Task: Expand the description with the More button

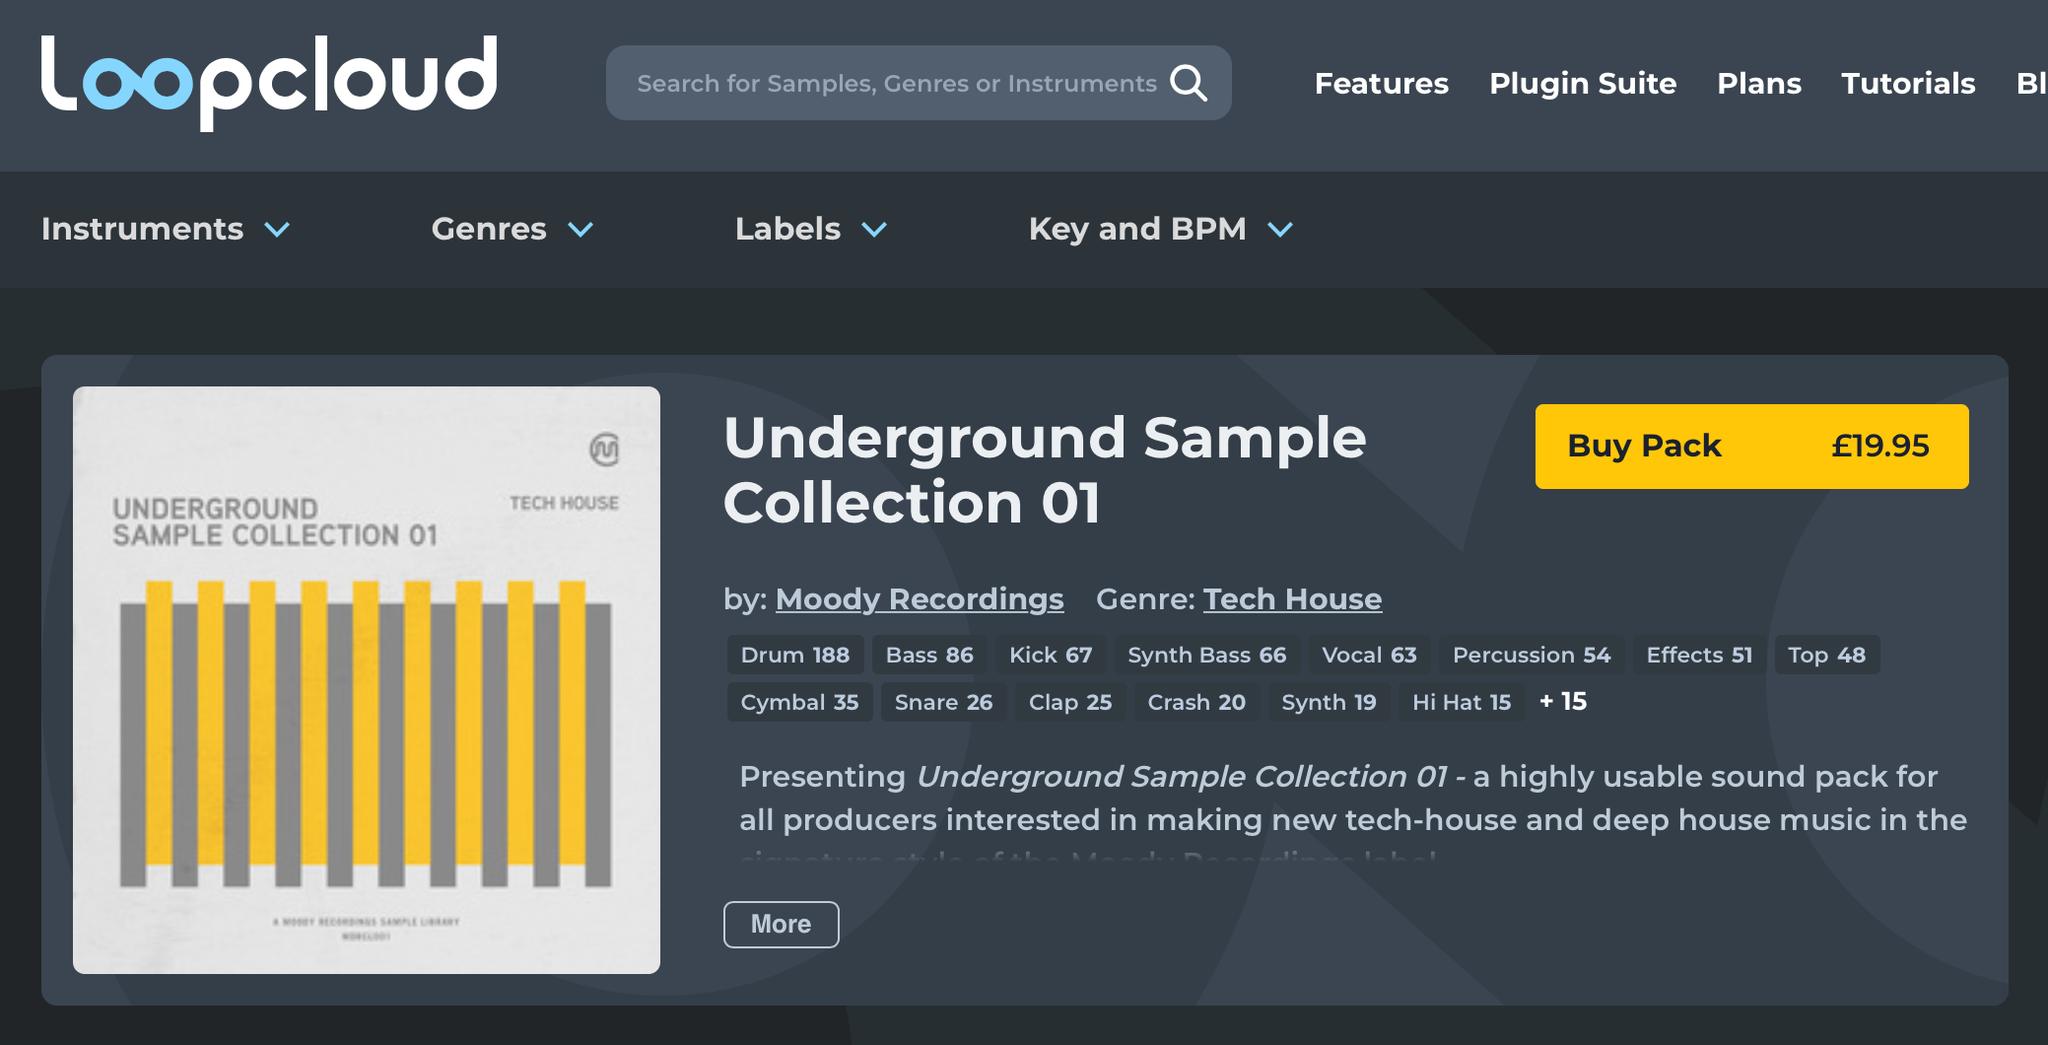Action: tap(781, 924)
